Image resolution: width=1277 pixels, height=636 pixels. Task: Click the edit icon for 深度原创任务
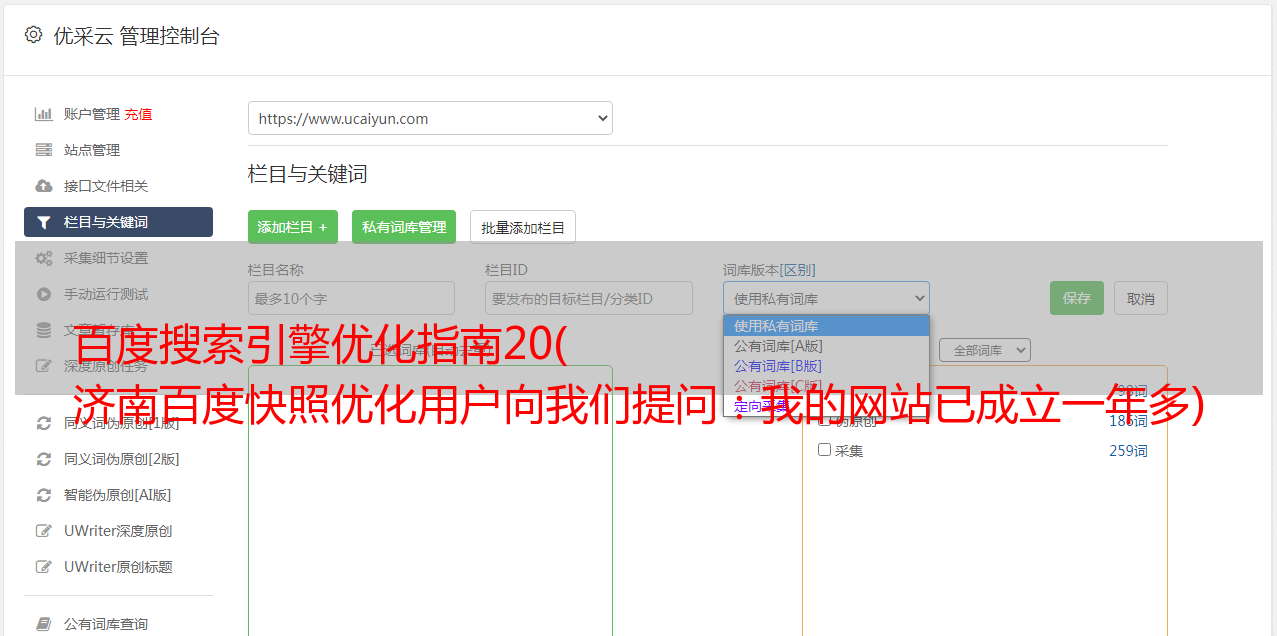43,366
